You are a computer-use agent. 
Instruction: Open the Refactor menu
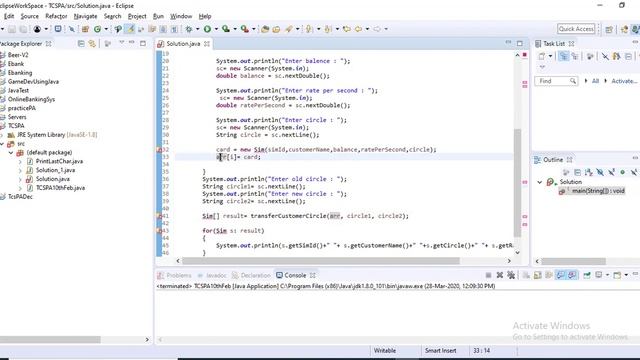point(56,16)
